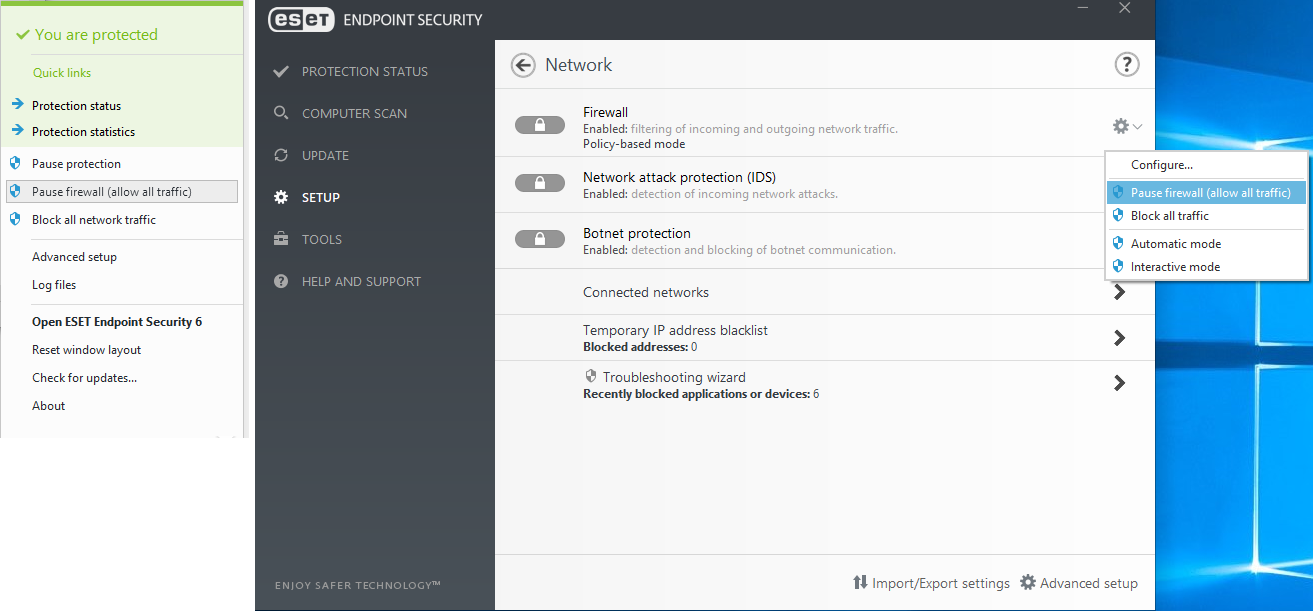Open Advanced setup at the bottom
This screenshot has width=1313, height=611.
(x=1079, y=583)
